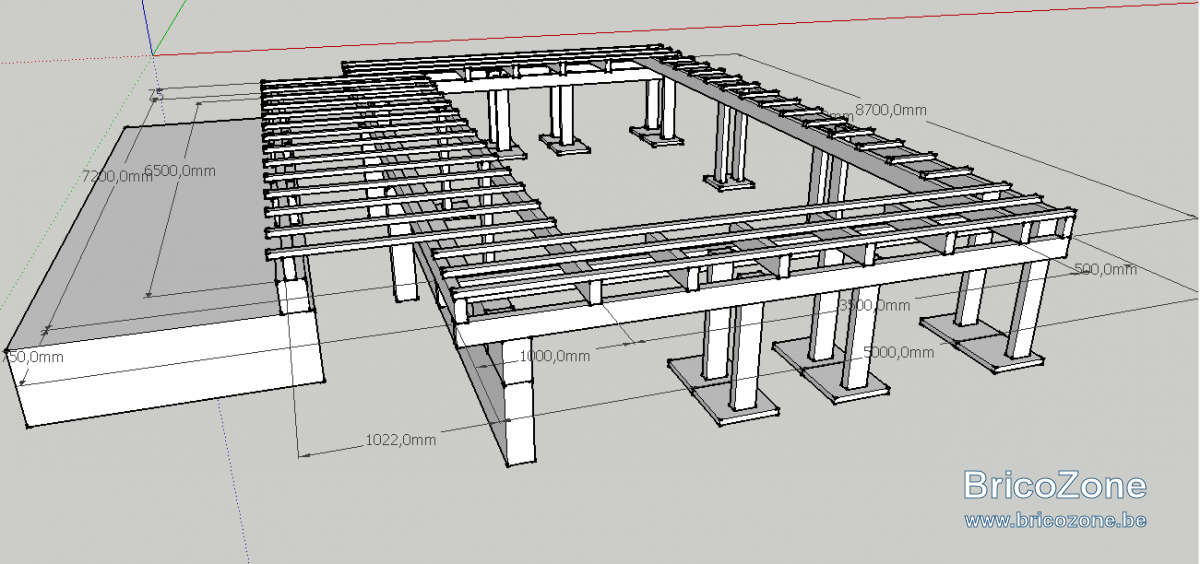Select the 75 dimension label

pos(155,95)
